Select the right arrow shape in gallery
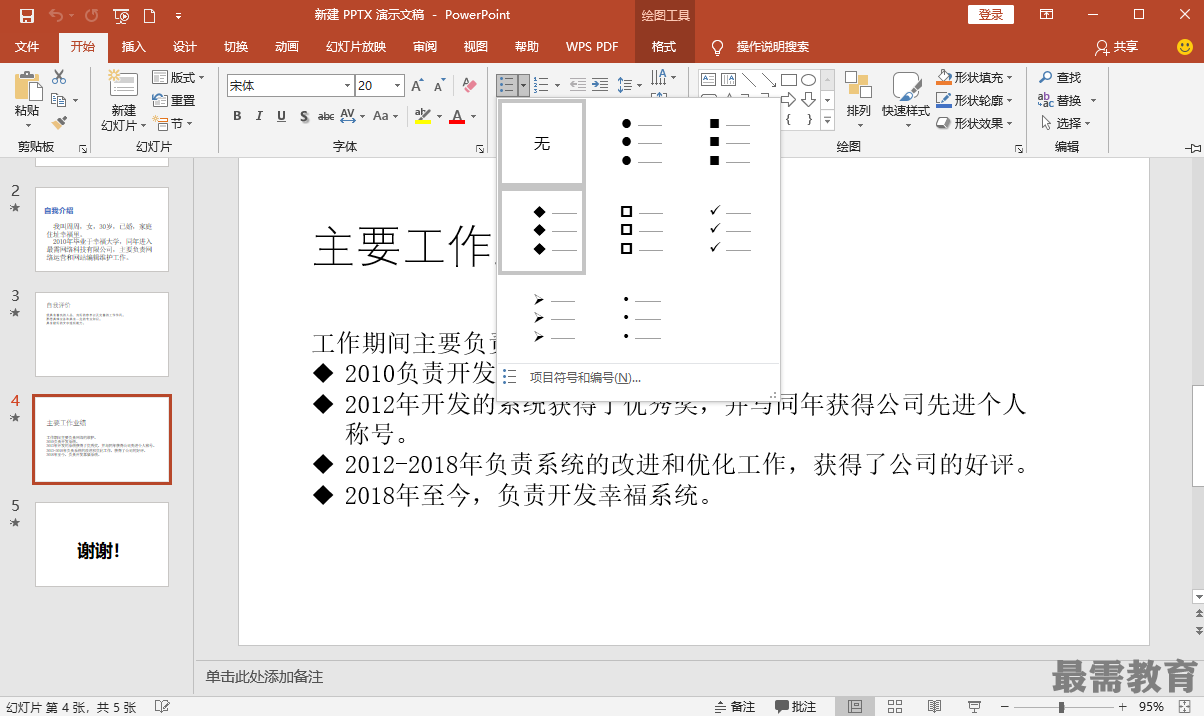 click(788, 99)
